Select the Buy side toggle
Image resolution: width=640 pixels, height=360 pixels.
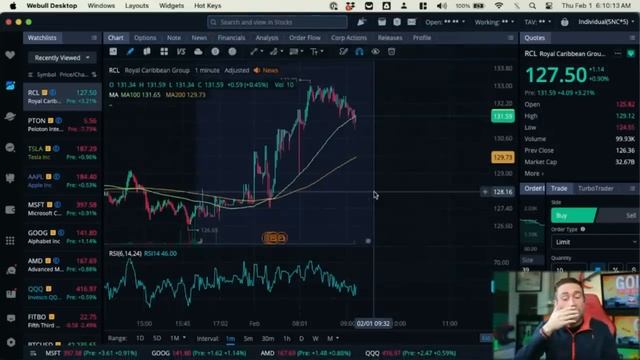pyautogui.click(x=573, y=215)
